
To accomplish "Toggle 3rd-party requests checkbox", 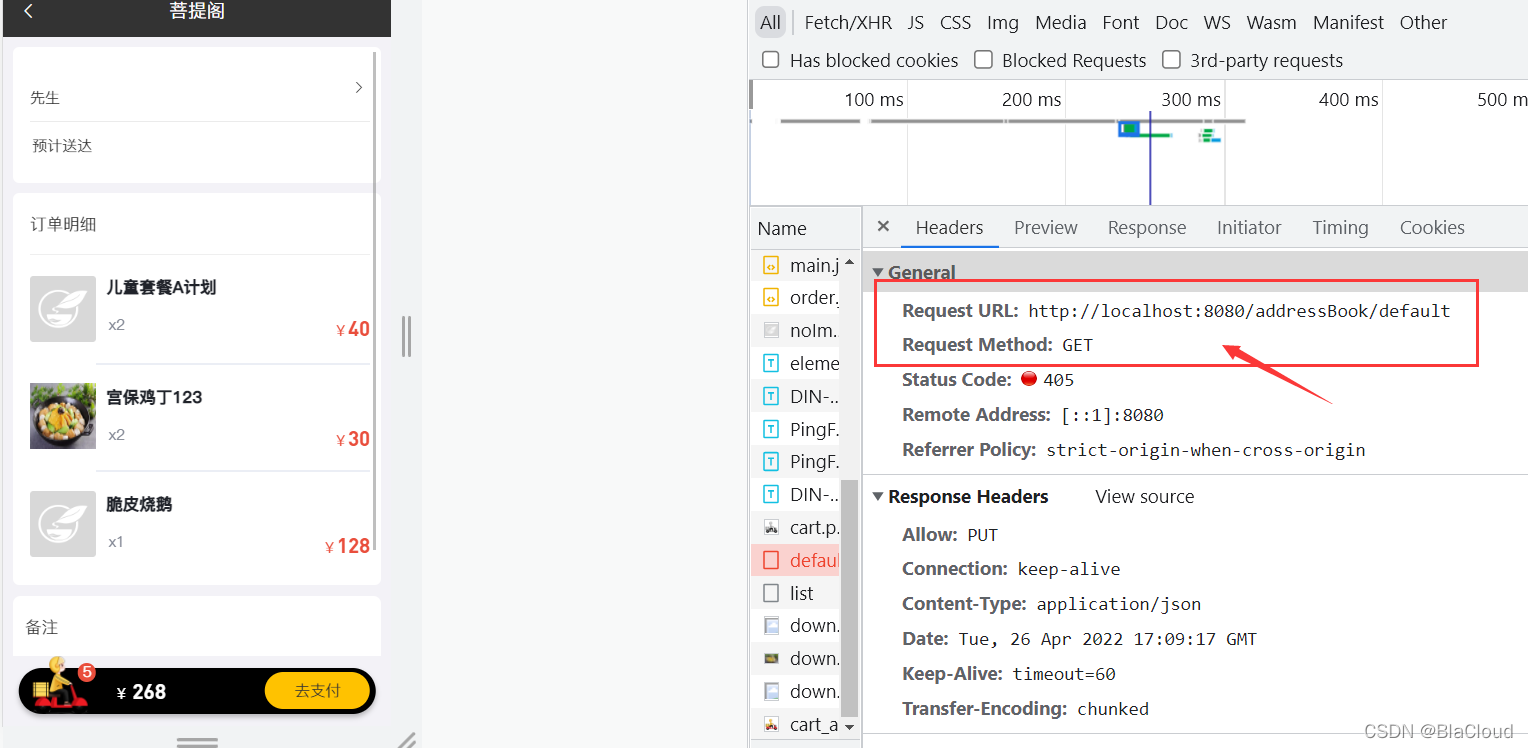I will 1171,60.
